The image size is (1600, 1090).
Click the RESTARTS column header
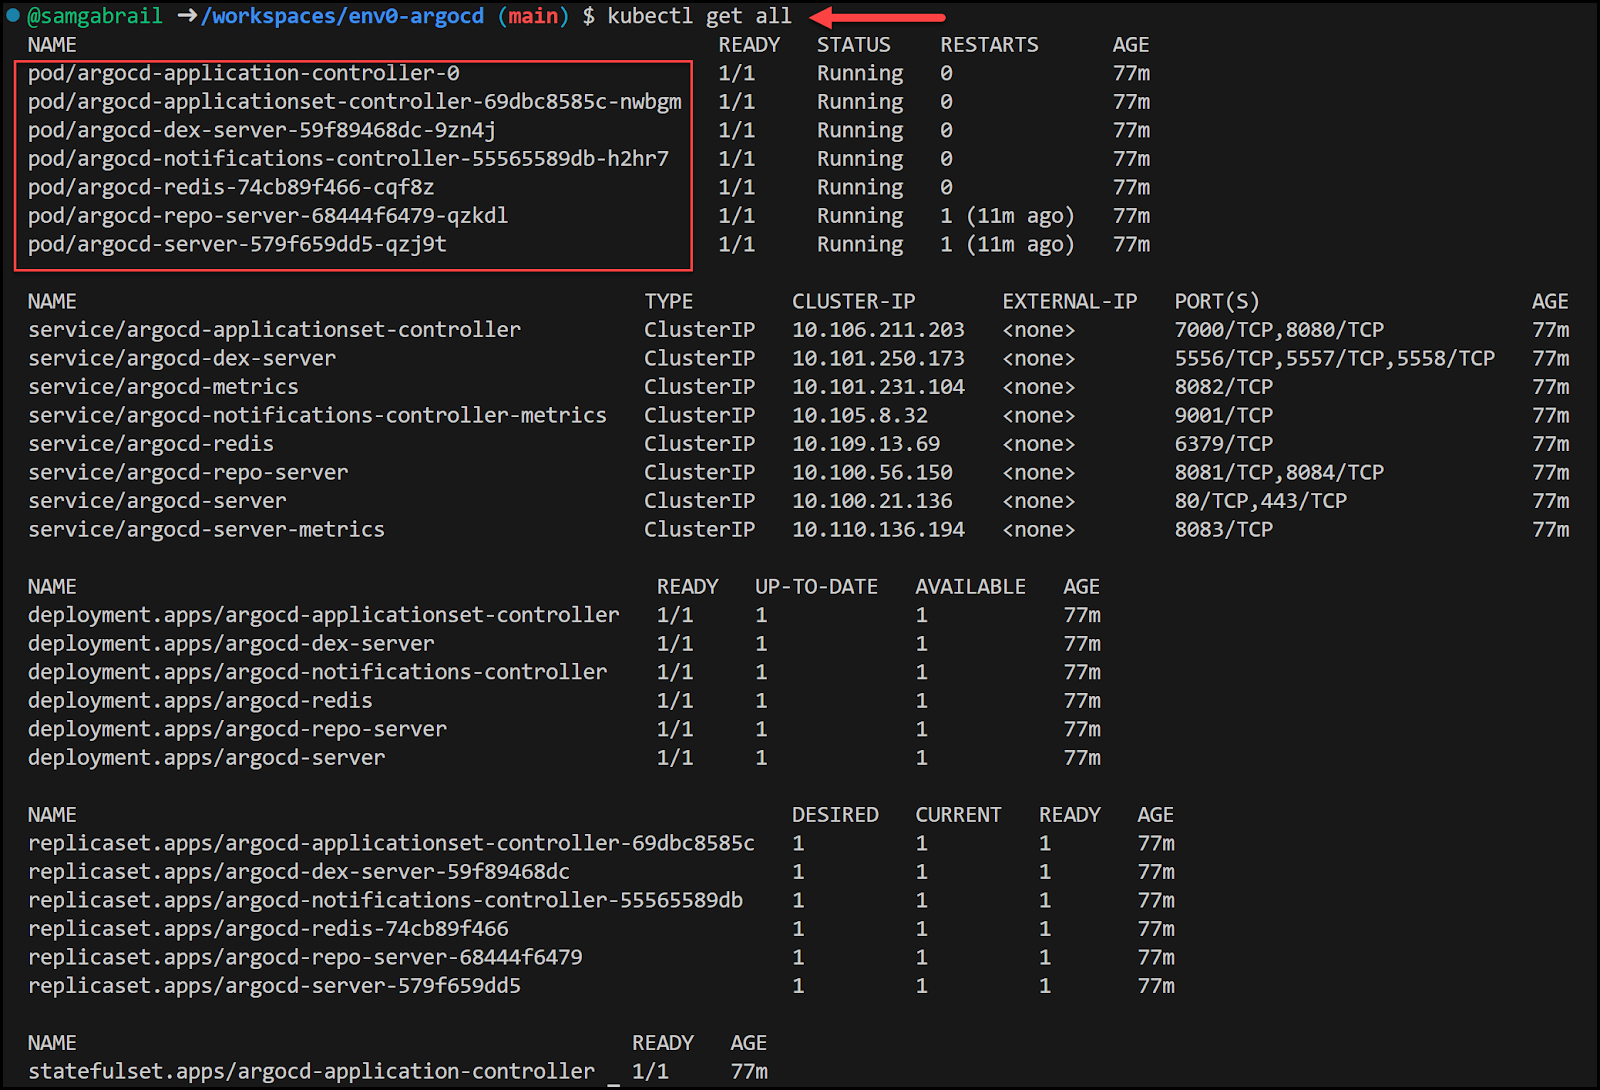pyautogui.click(x=989, y=45)
